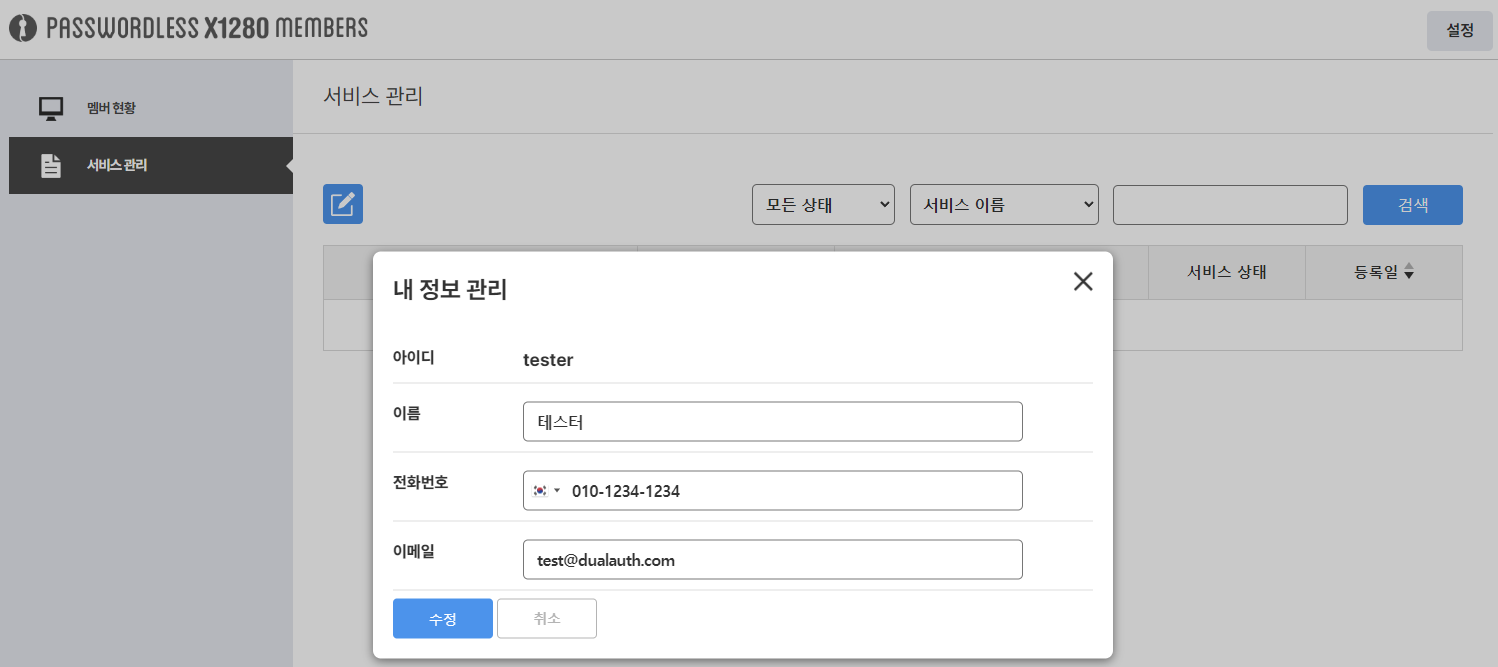
Task: Click the 설정 button
Action: tap(1460, 30)
